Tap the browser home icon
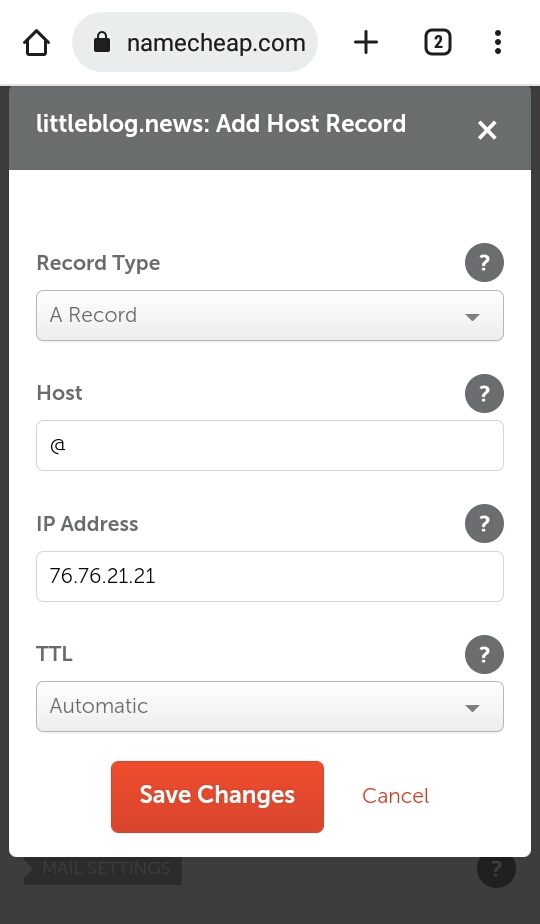This screenshot has height=924, width=540. click(x=37, y=42)
